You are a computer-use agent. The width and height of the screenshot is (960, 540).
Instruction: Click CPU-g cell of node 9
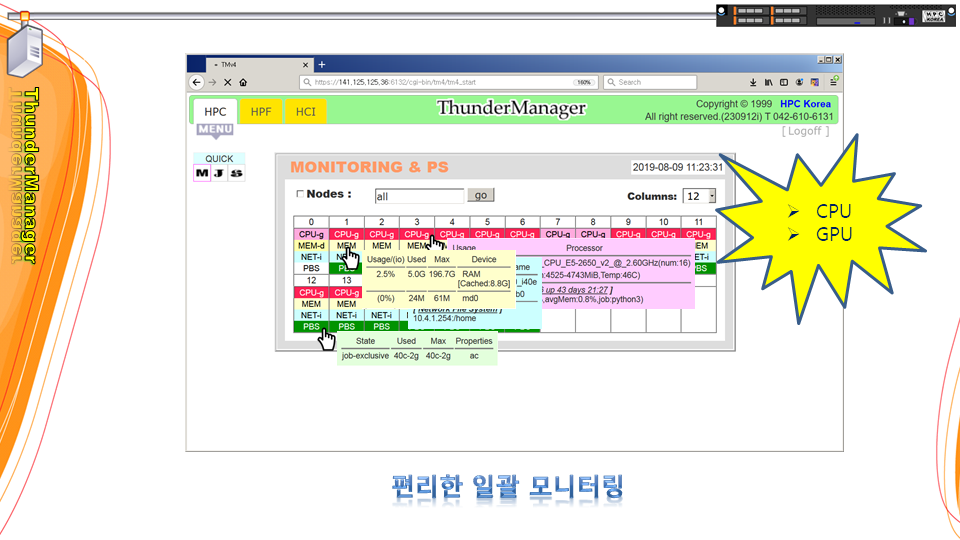pyautogui.click(x=628, y=234)
